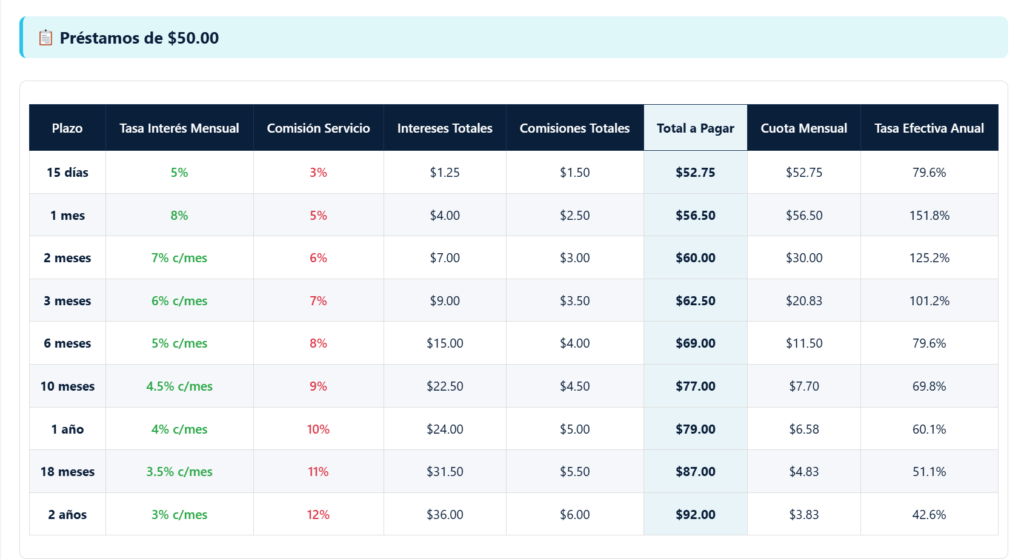This screenshot has height=559, width=1024.
Task: Click the $15.00 interest in 6 meses row
Action: [445, 343]
